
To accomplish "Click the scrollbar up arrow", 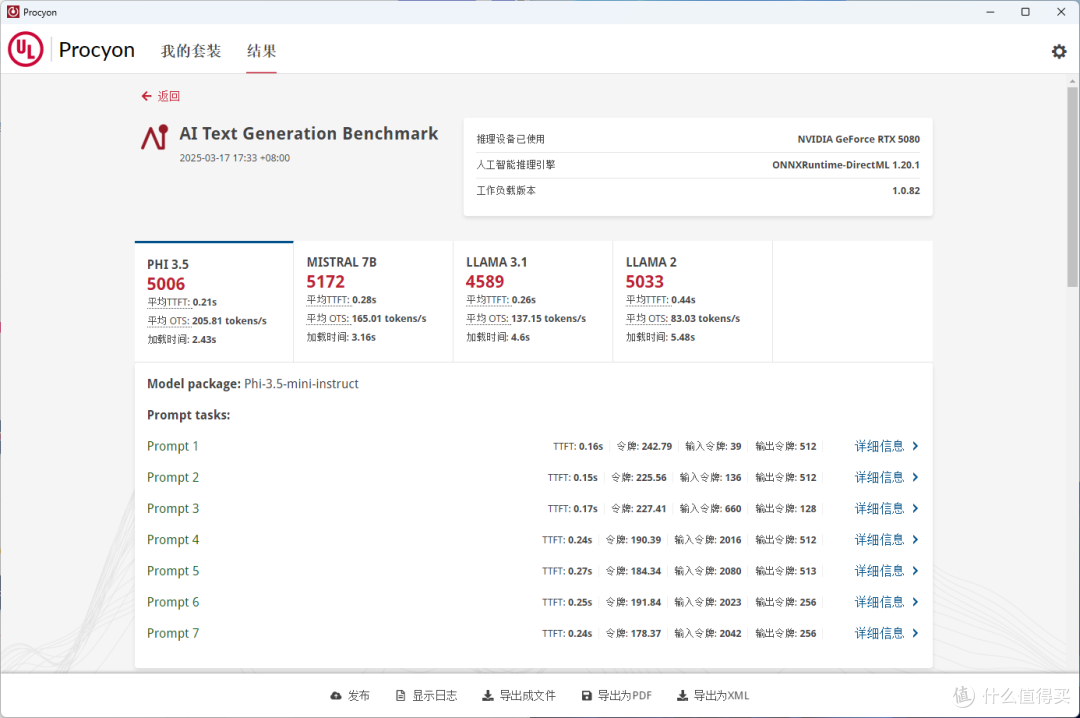I will coord(1072,81).
